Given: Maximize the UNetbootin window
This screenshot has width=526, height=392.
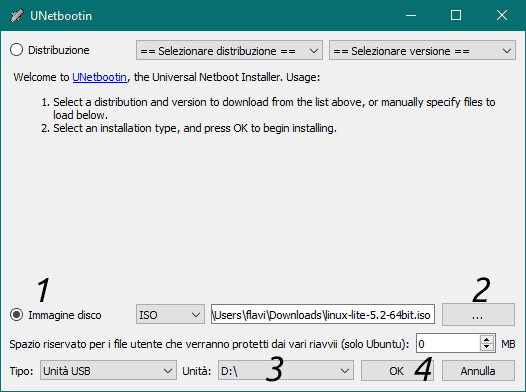Looking at the screenshot, I should coord(456,15).
